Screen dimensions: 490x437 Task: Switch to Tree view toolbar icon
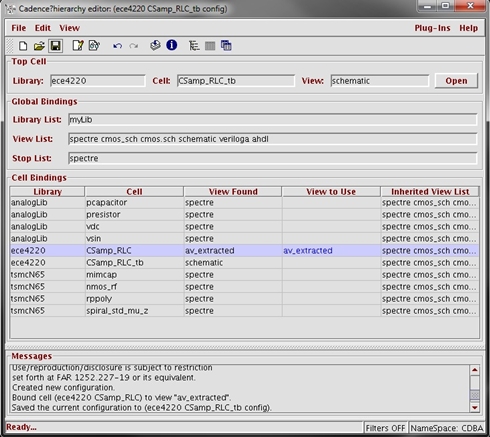click(x=194, y=46)
